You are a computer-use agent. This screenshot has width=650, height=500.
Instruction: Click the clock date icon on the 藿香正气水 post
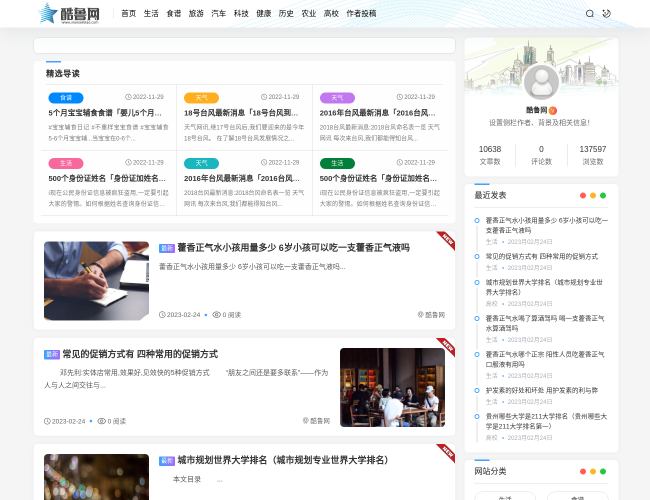coord(162,315)
